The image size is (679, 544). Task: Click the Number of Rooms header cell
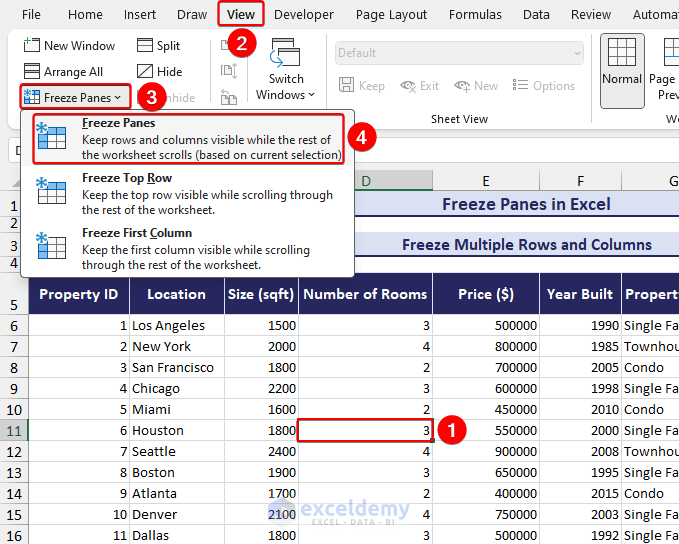click(x=365, y=294)
